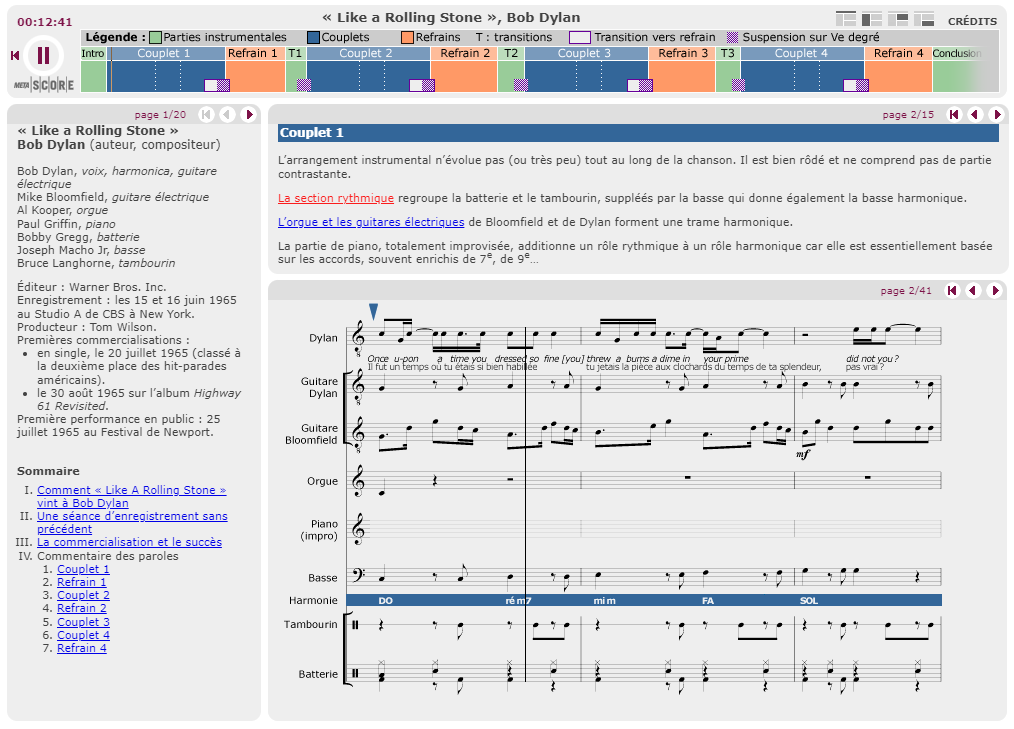Open Couplet 1 commentary in Sommaire
Image resolution: width=1014 pixels, height=729 pixels.
[83, 569]
